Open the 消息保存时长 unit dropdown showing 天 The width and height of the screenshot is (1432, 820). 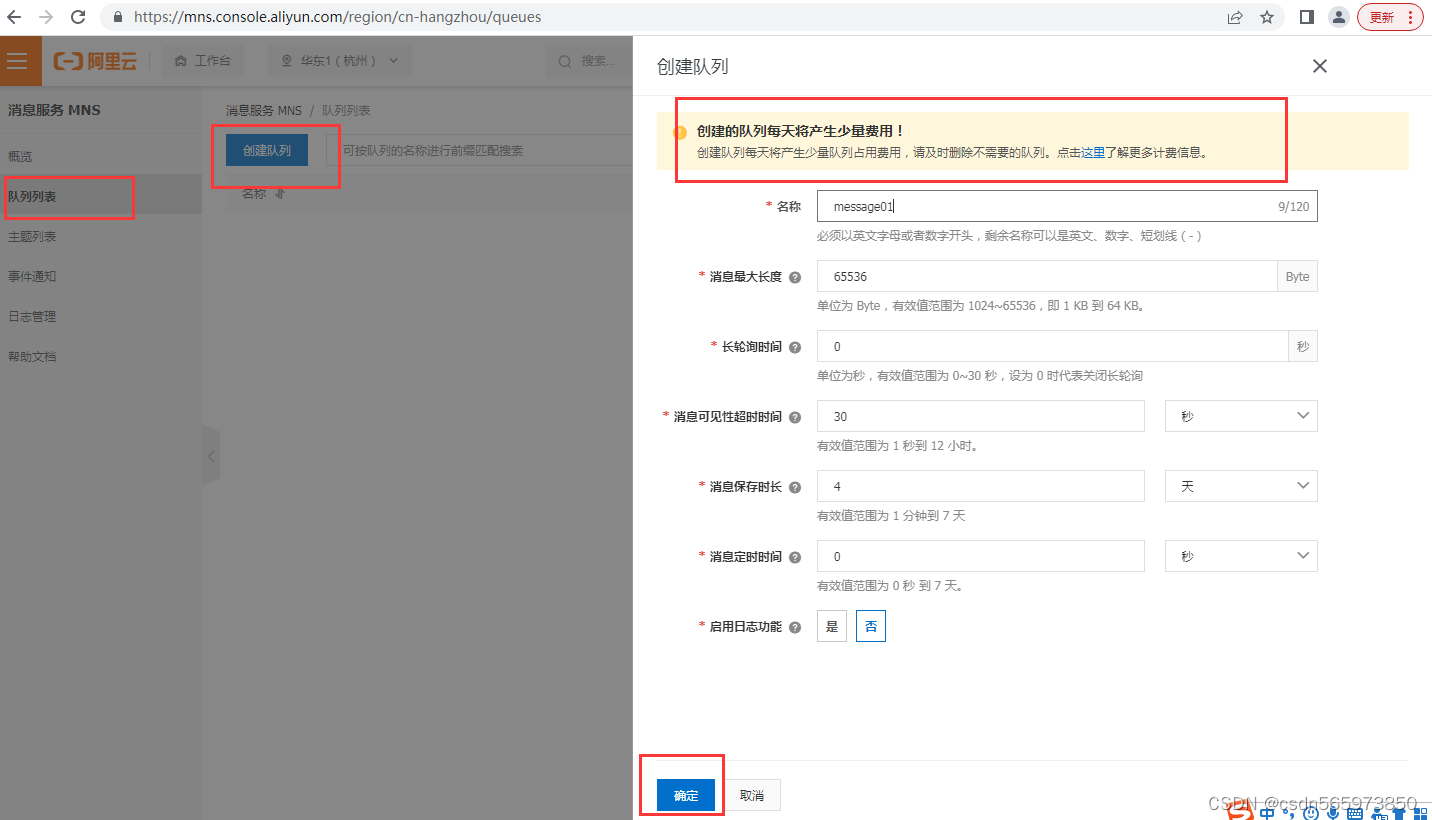point(1241,486)
